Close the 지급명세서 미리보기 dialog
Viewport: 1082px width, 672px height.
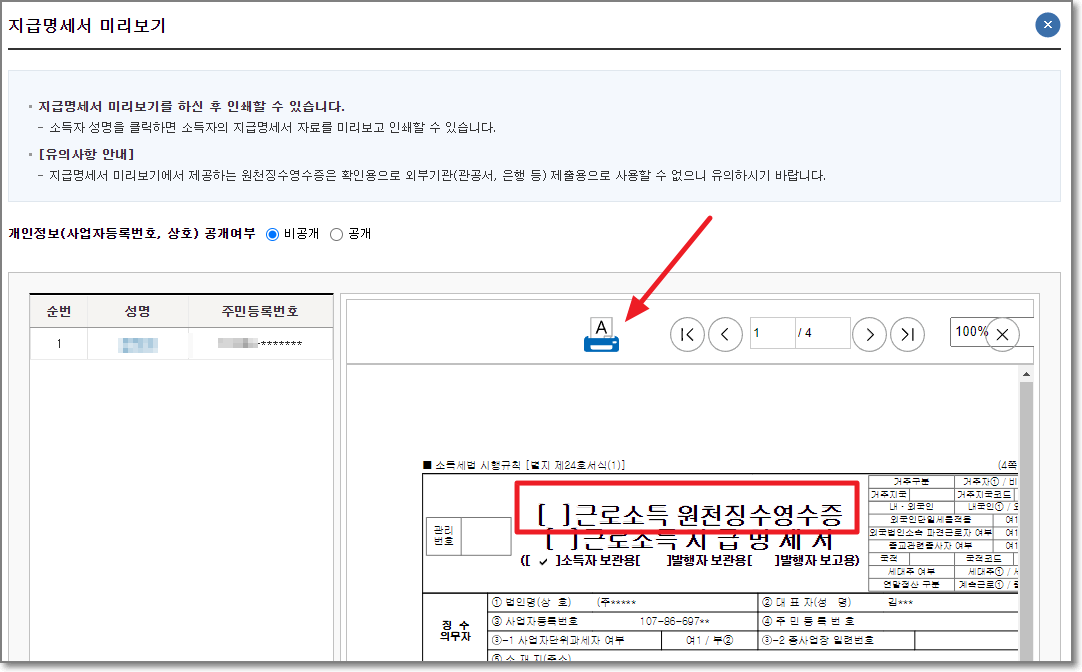tap(1047, 25)
